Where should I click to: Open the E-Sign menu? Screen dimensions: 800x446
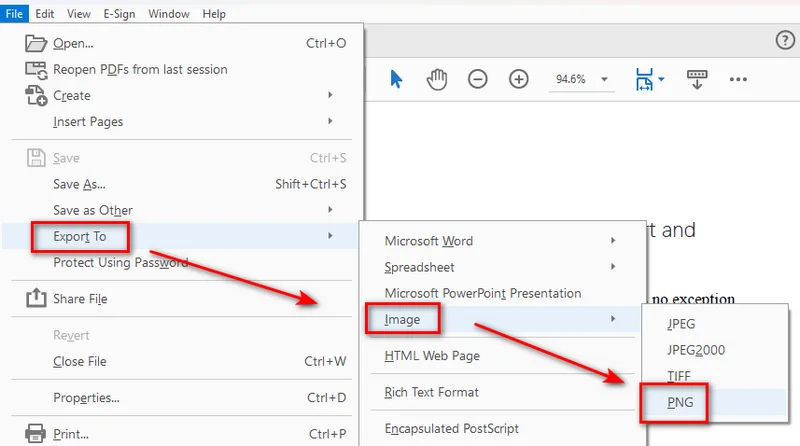[x=119, y=14]
